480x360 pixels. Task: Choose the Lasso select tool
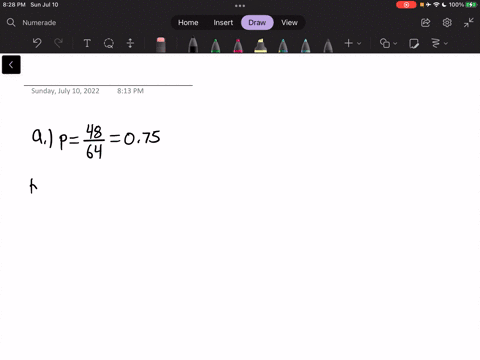[x=109, y=43]
